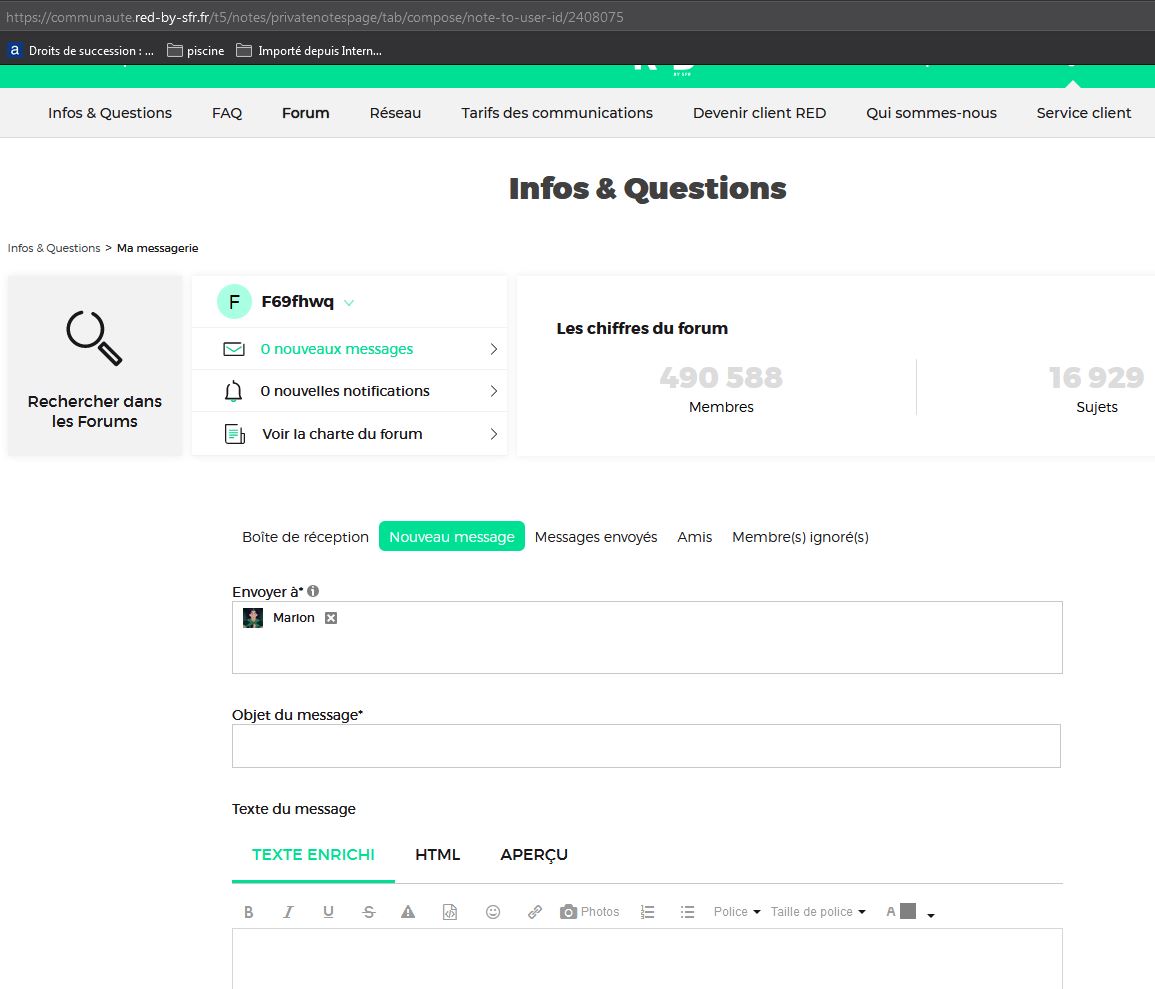This screenshot has width=1155, height=989.
Task: Open Infos & Questions nav menu
Action: point(110,113)
